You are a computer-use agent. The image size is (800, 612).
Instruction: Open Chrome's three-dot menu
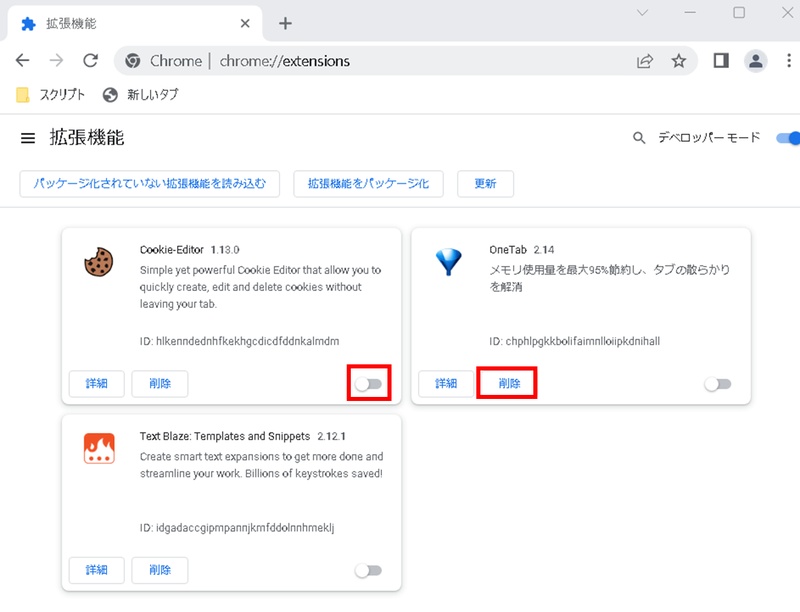[790, 60]
